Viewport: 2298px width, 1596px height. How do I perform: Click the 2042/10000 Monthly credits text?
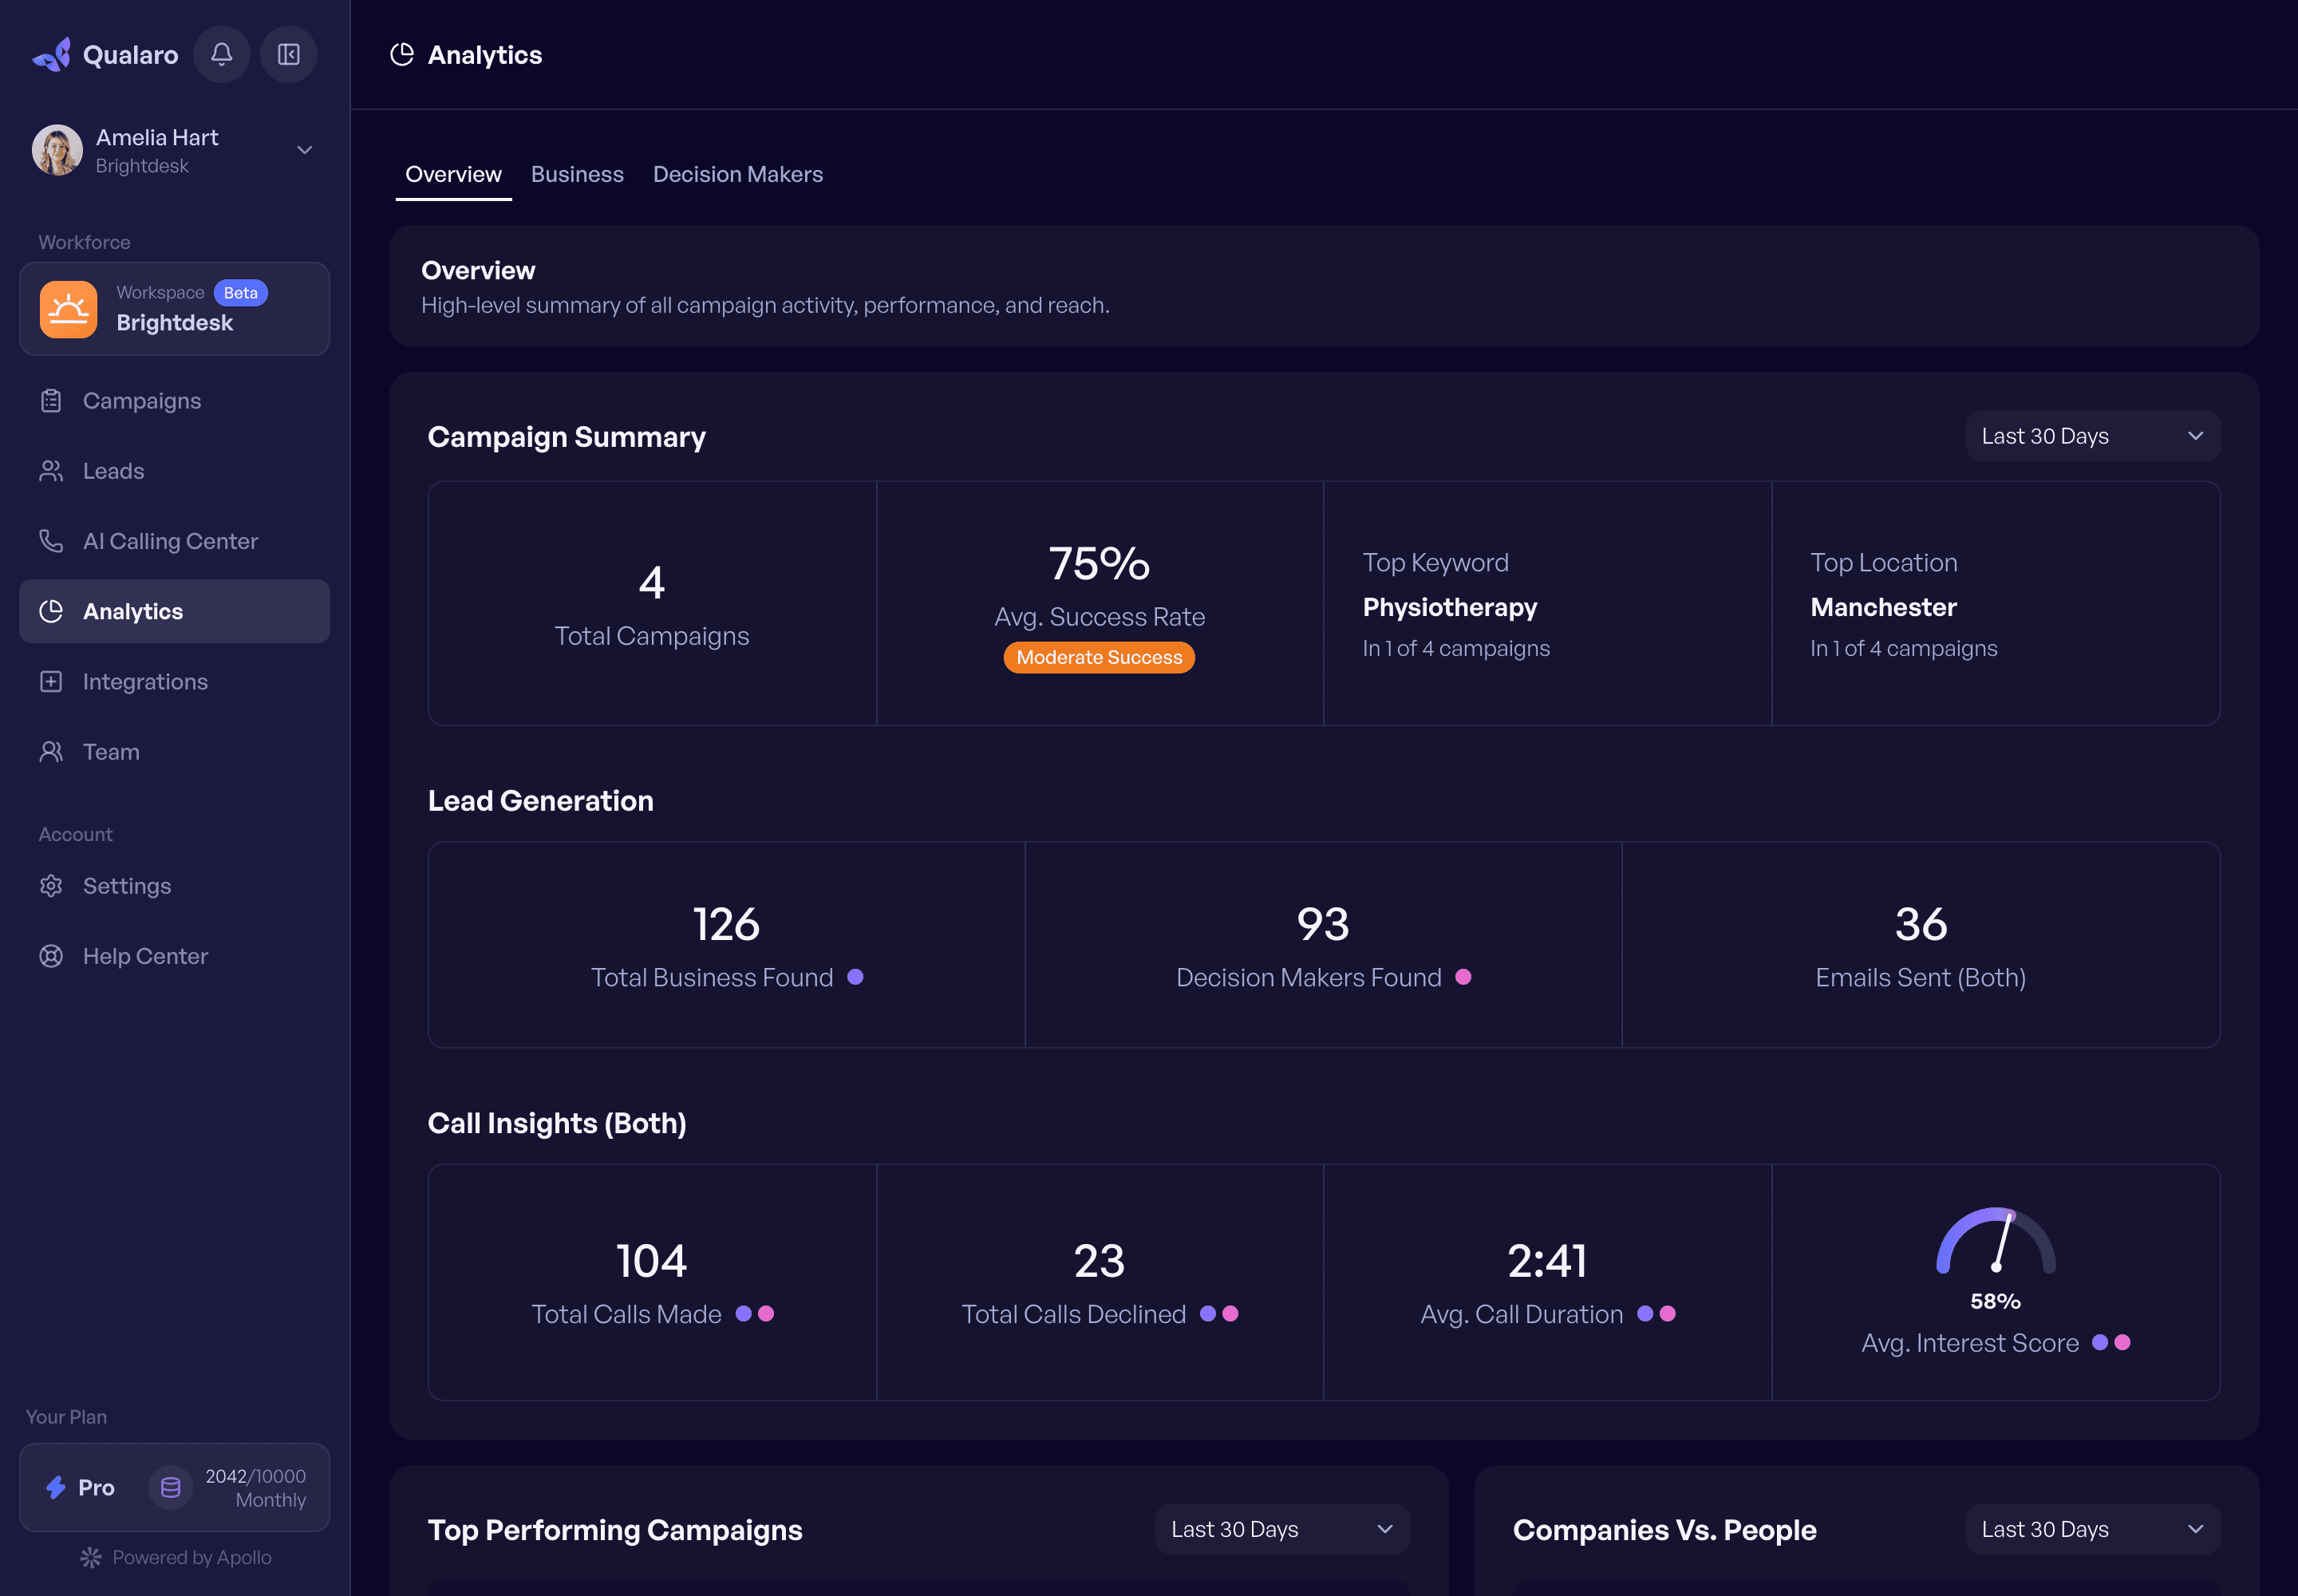[x=256, y=1487]
